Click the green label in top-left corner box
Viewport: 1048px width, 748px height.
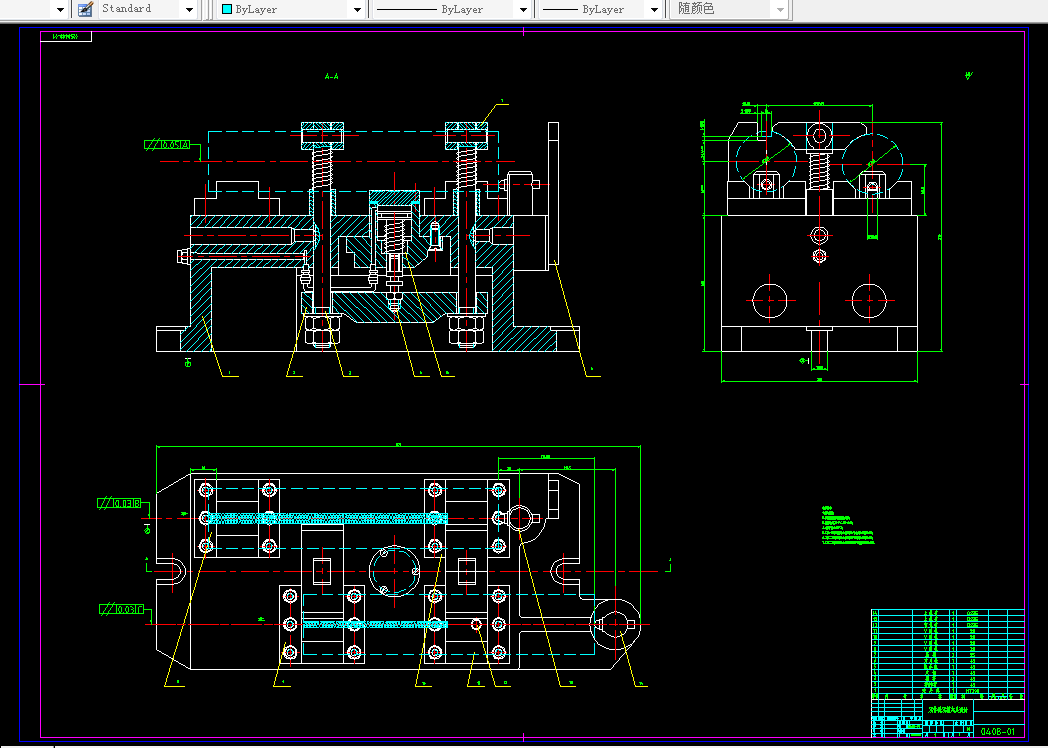(x=66, y=37)
